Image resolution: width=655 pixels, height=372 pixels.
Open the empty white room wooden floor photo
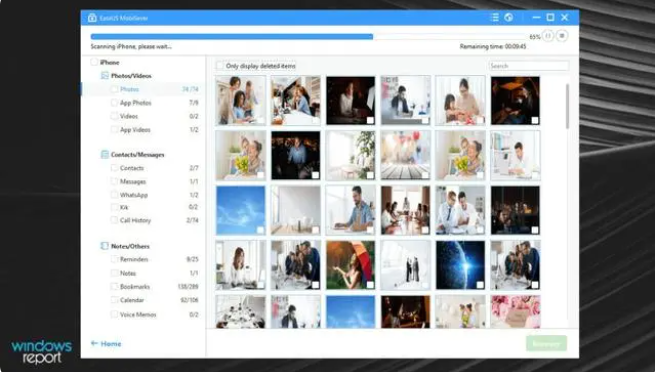[295, 210]
